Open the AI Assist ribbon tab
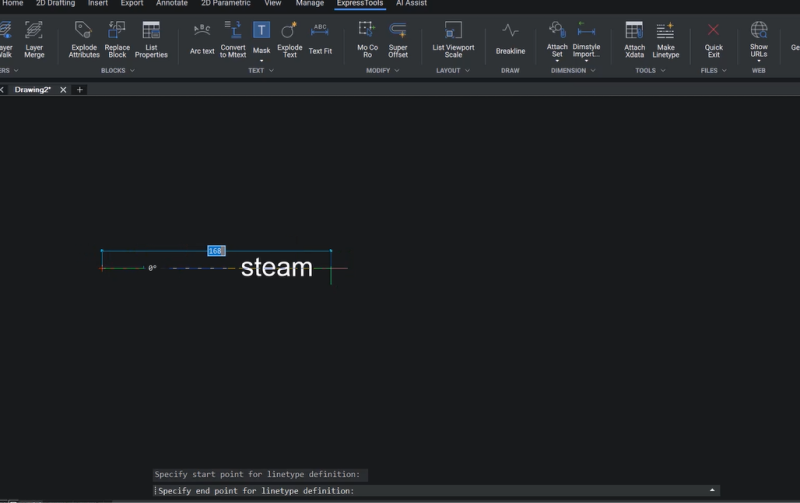800x503 pixels. click(411, 4)
